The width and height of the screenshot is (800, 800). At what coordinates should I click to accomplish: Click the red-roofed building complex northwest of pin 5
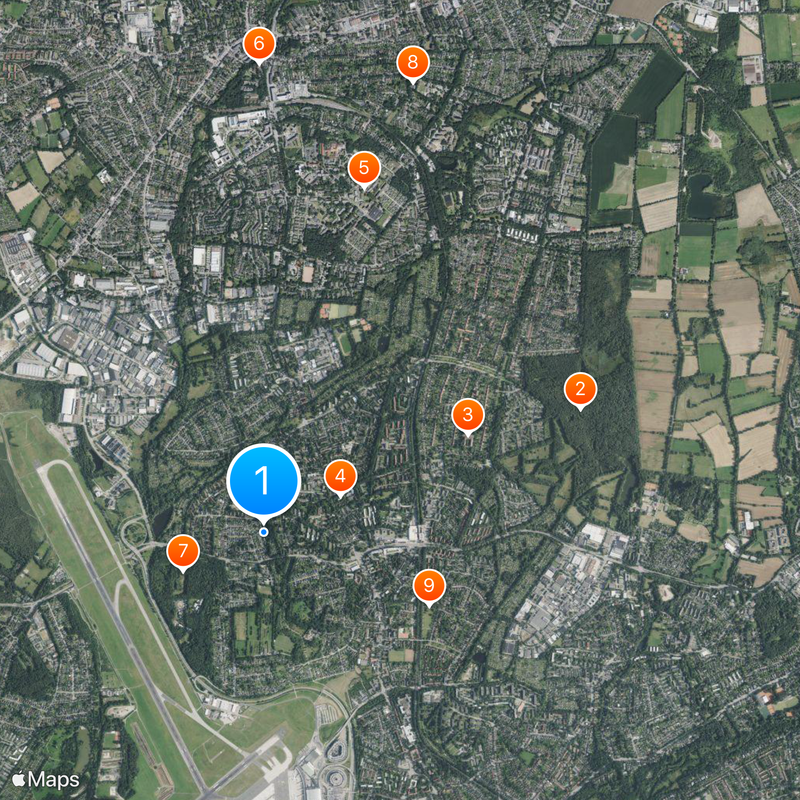click(332, 151)
